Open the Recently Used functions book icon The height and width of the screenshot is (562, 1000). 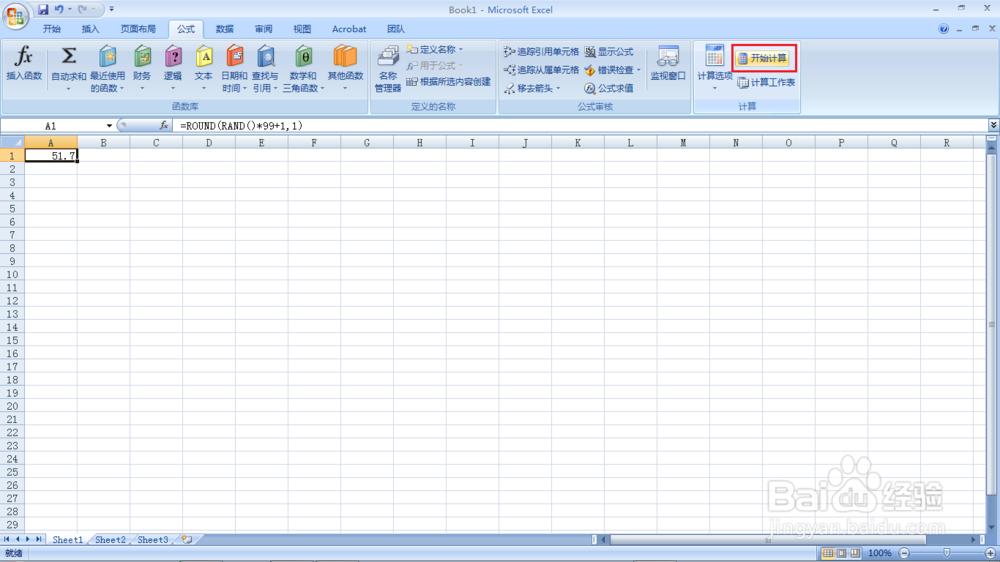point(107,57)
